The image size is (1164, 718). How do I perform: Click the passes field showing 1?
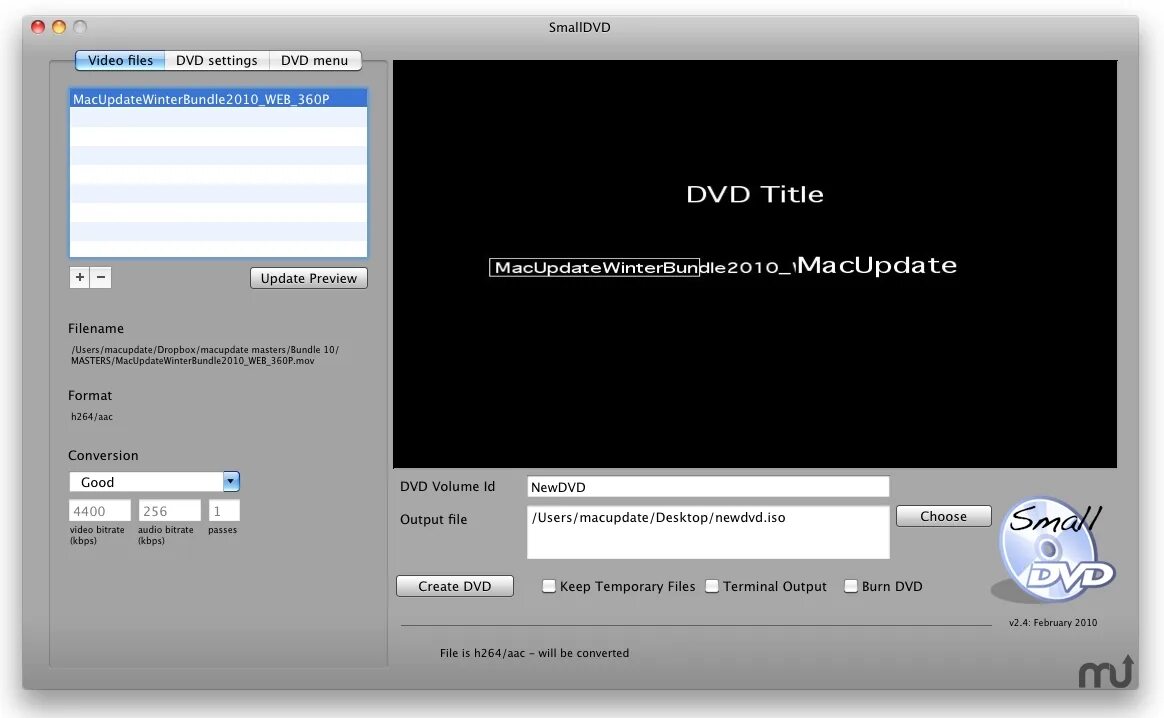[223, 511]
